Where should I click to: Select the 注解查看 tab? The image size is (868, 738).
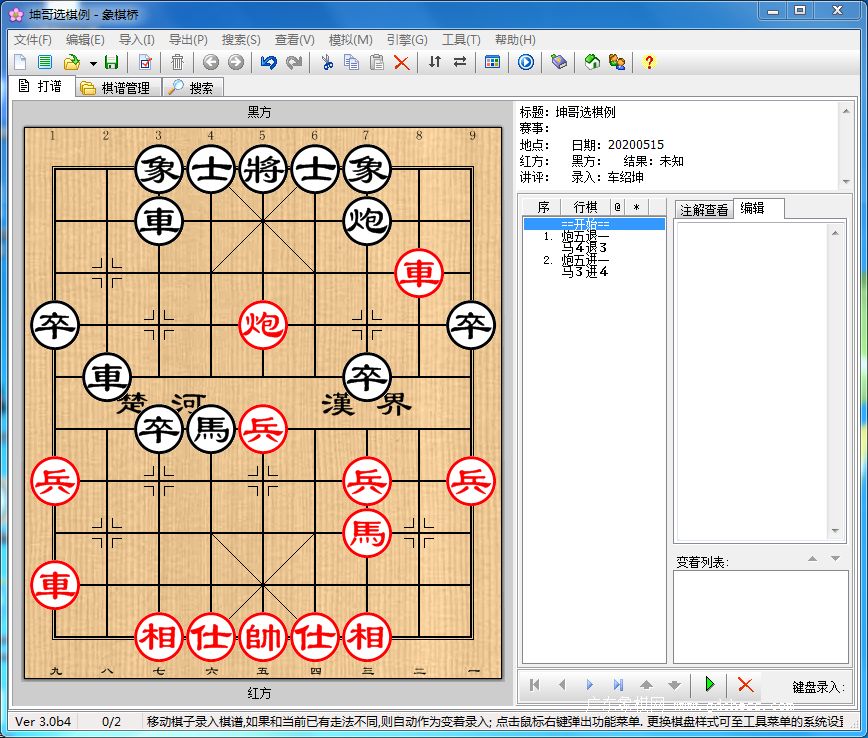[x=704, y=210]
